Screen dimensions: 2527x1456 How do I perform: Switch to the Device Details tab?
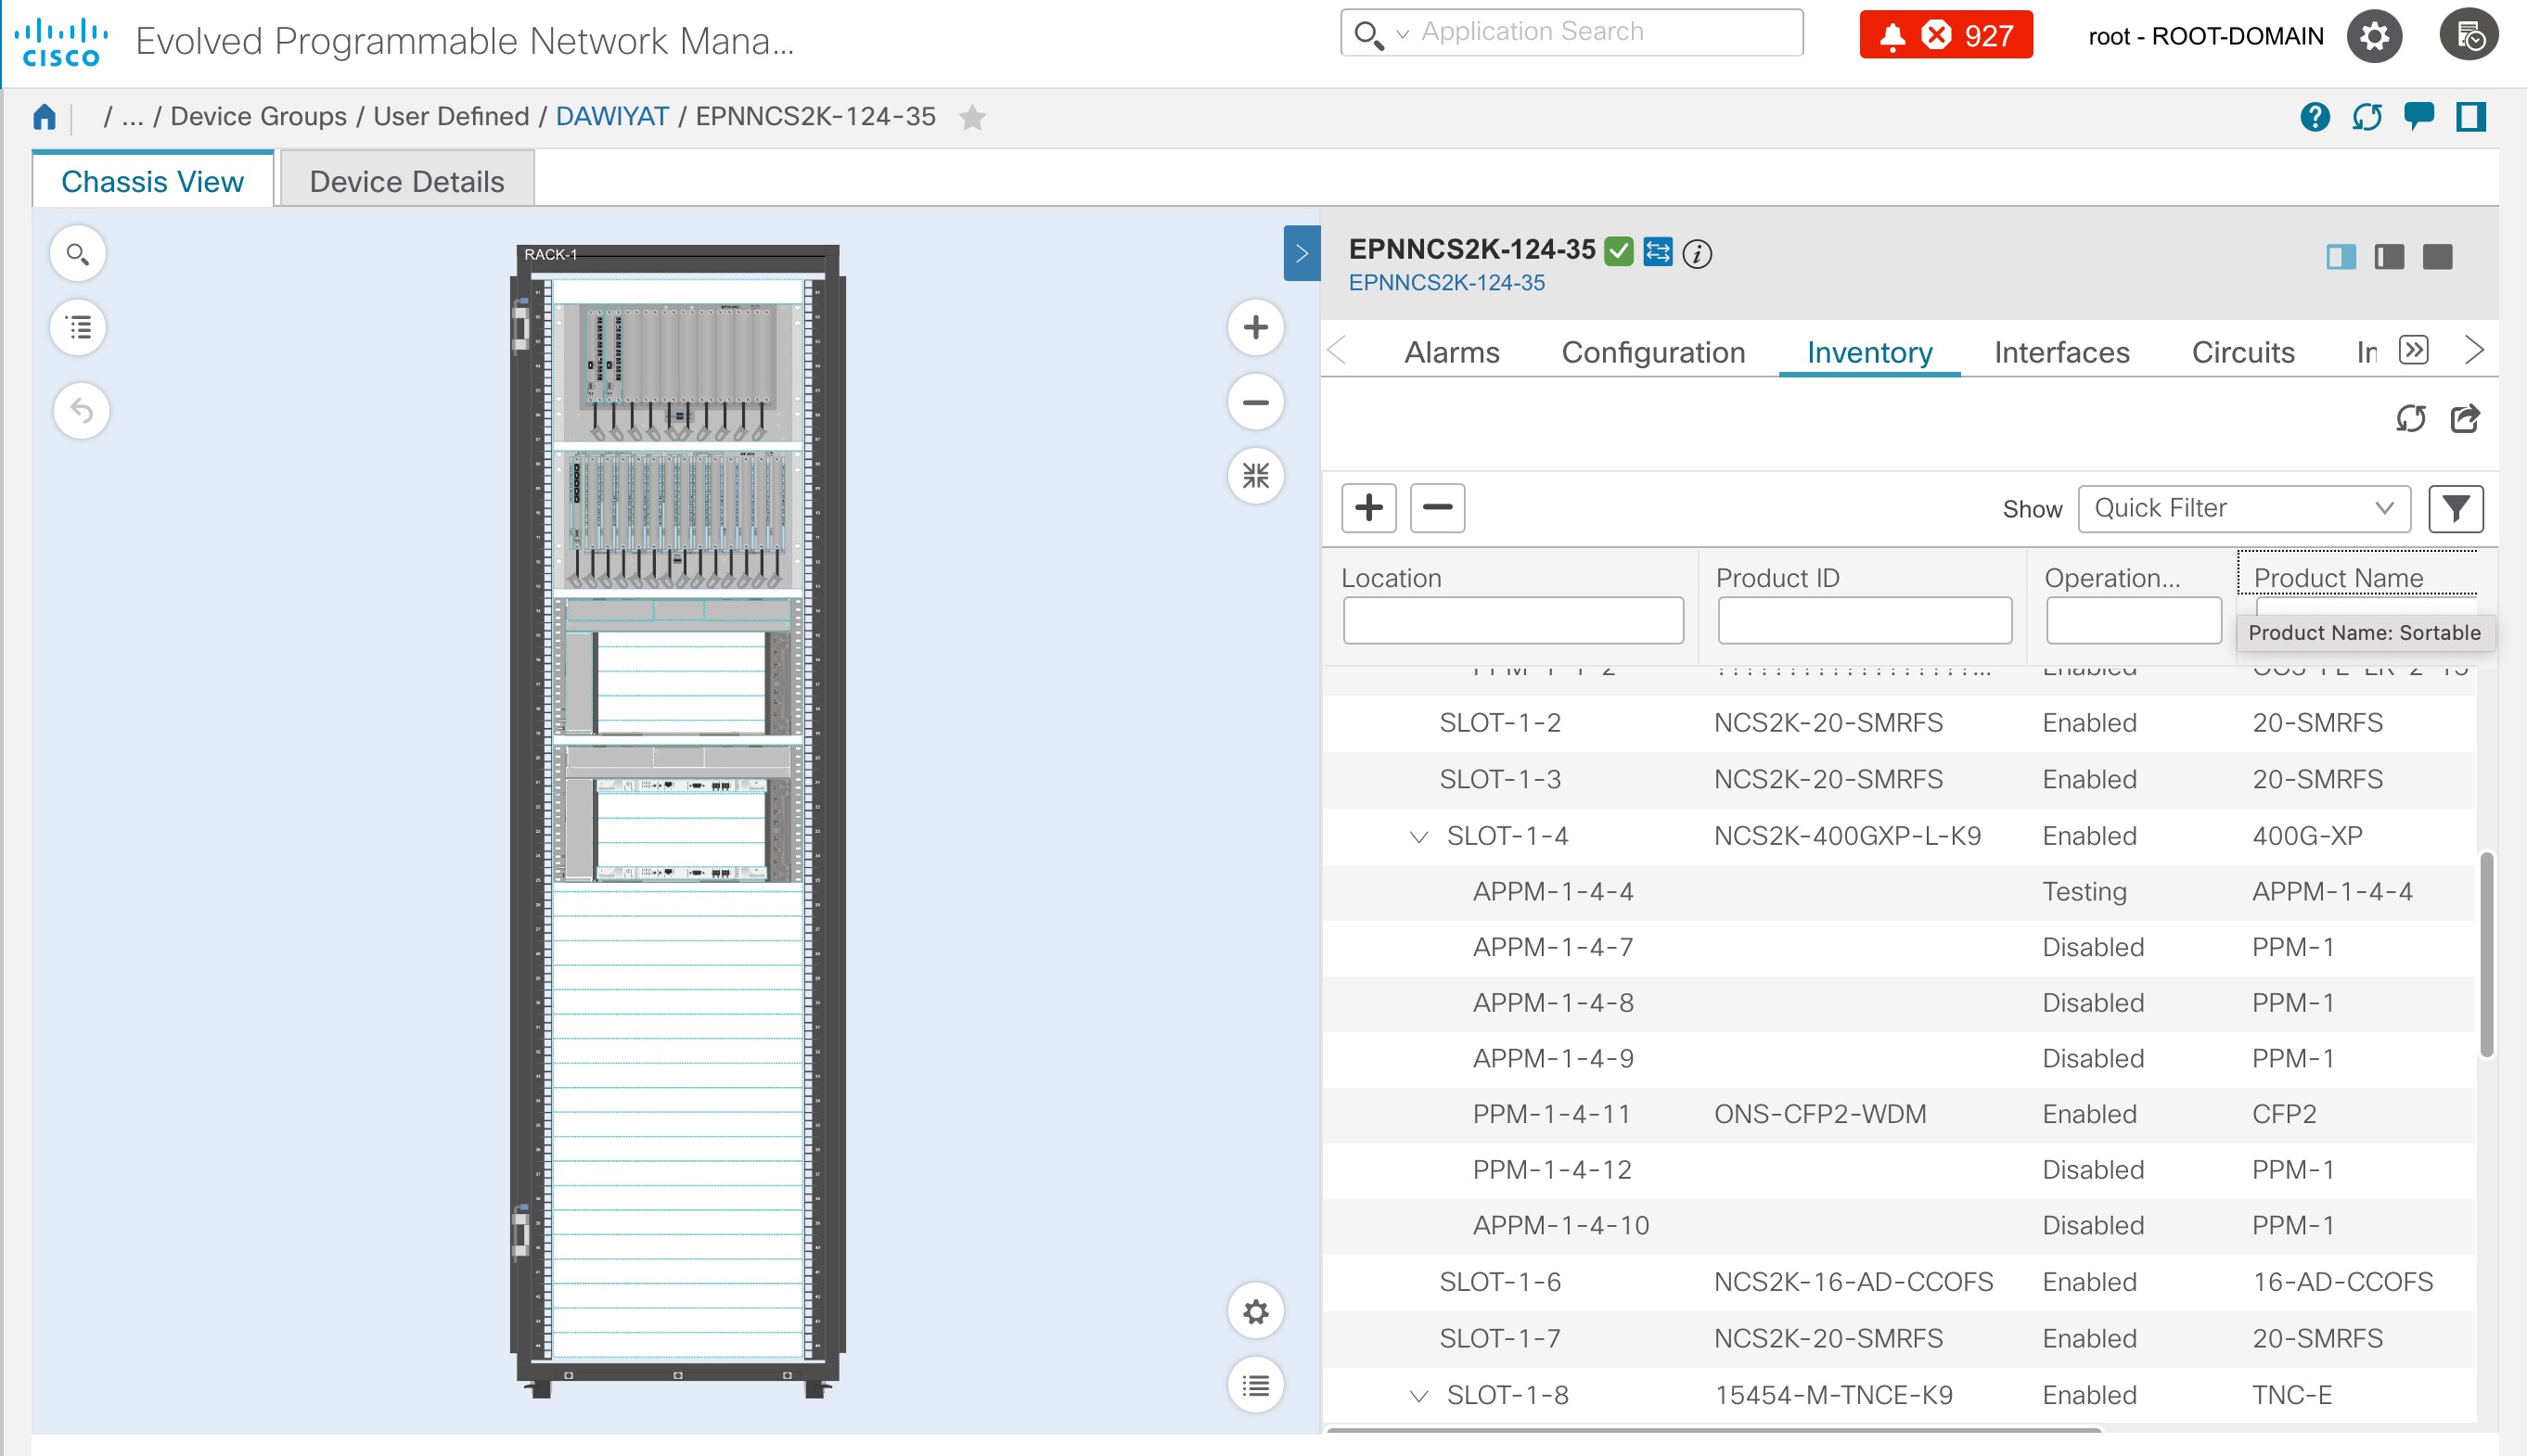406,180
